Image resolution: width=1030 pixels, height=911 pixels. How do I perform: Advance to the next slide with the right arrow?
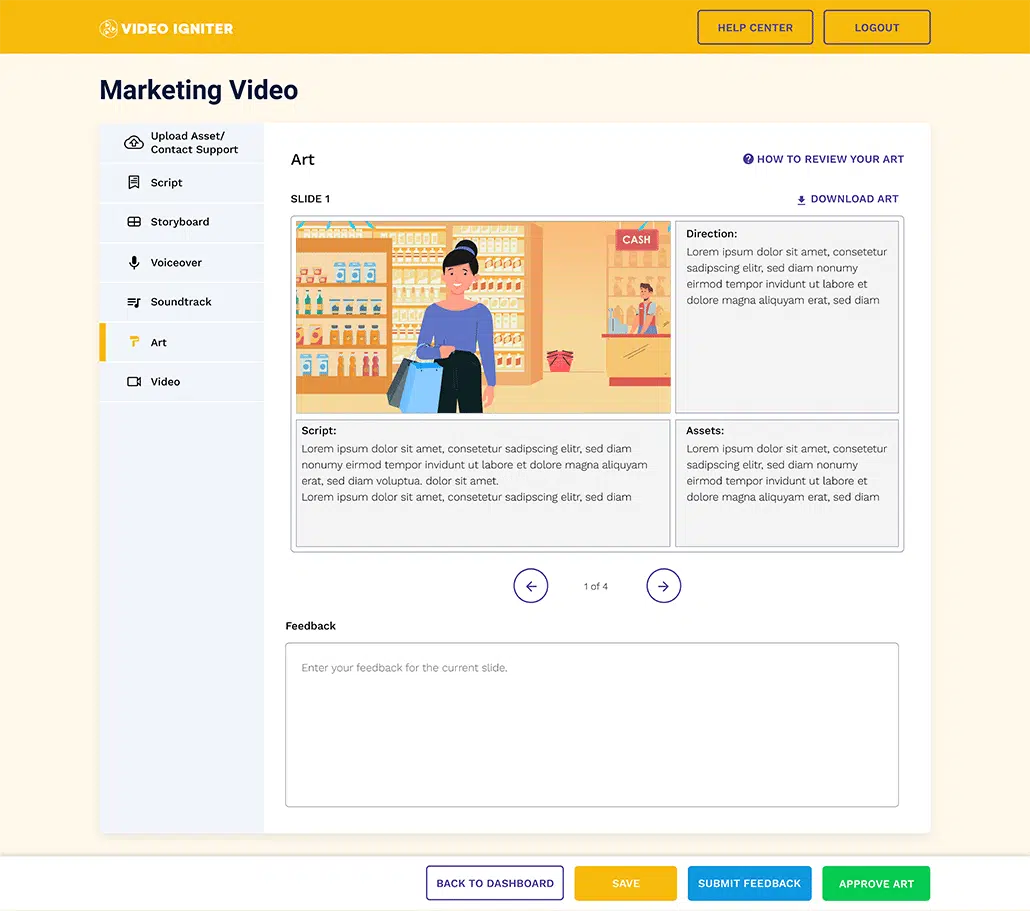click(663, 586)
